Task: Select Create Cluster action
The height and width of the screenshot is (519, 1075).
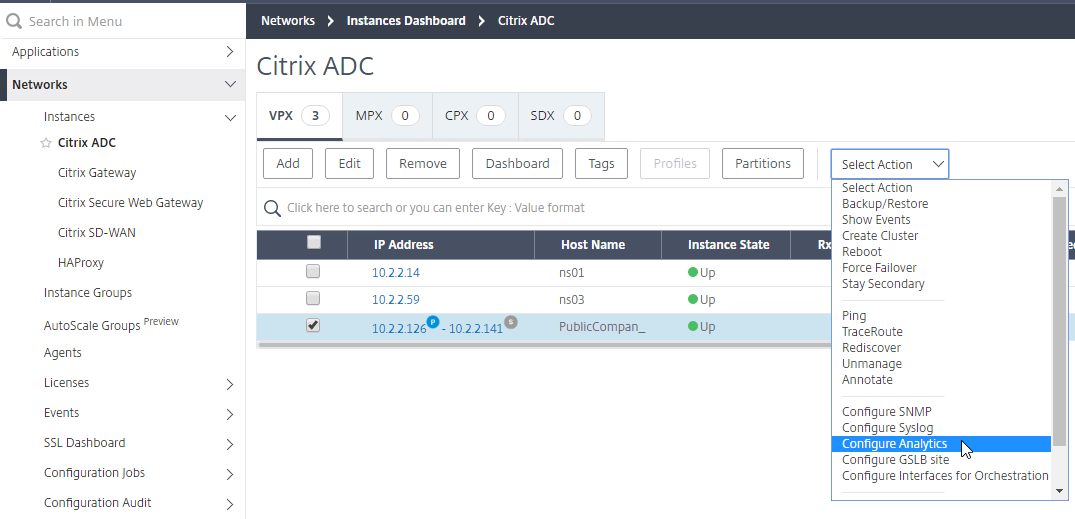Action: pos(880,236)
